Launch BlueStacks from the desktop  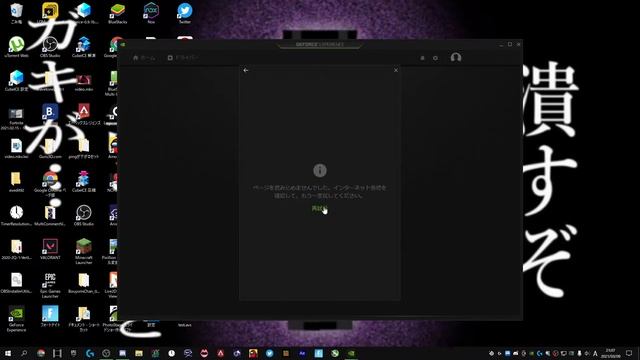click(x=118, y=13)
